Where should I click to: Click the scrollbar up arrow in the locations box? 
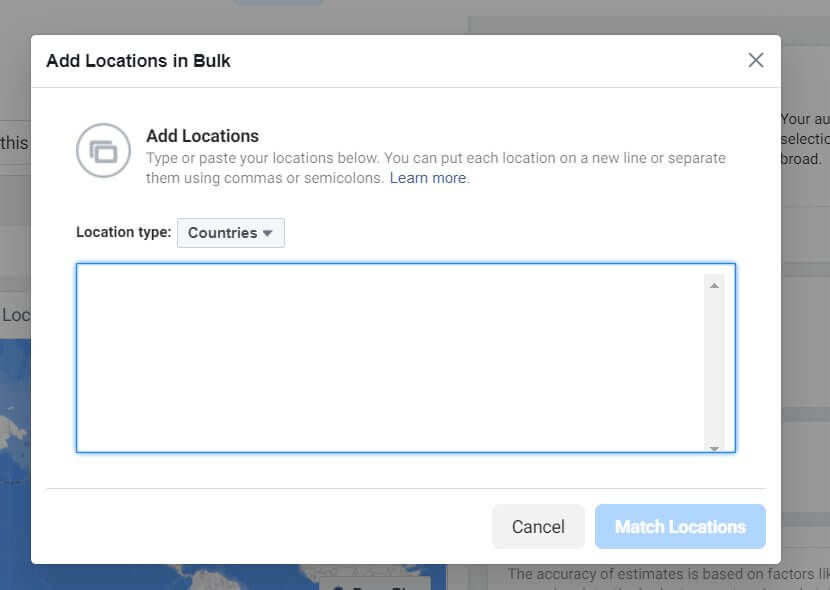point(712,283)
